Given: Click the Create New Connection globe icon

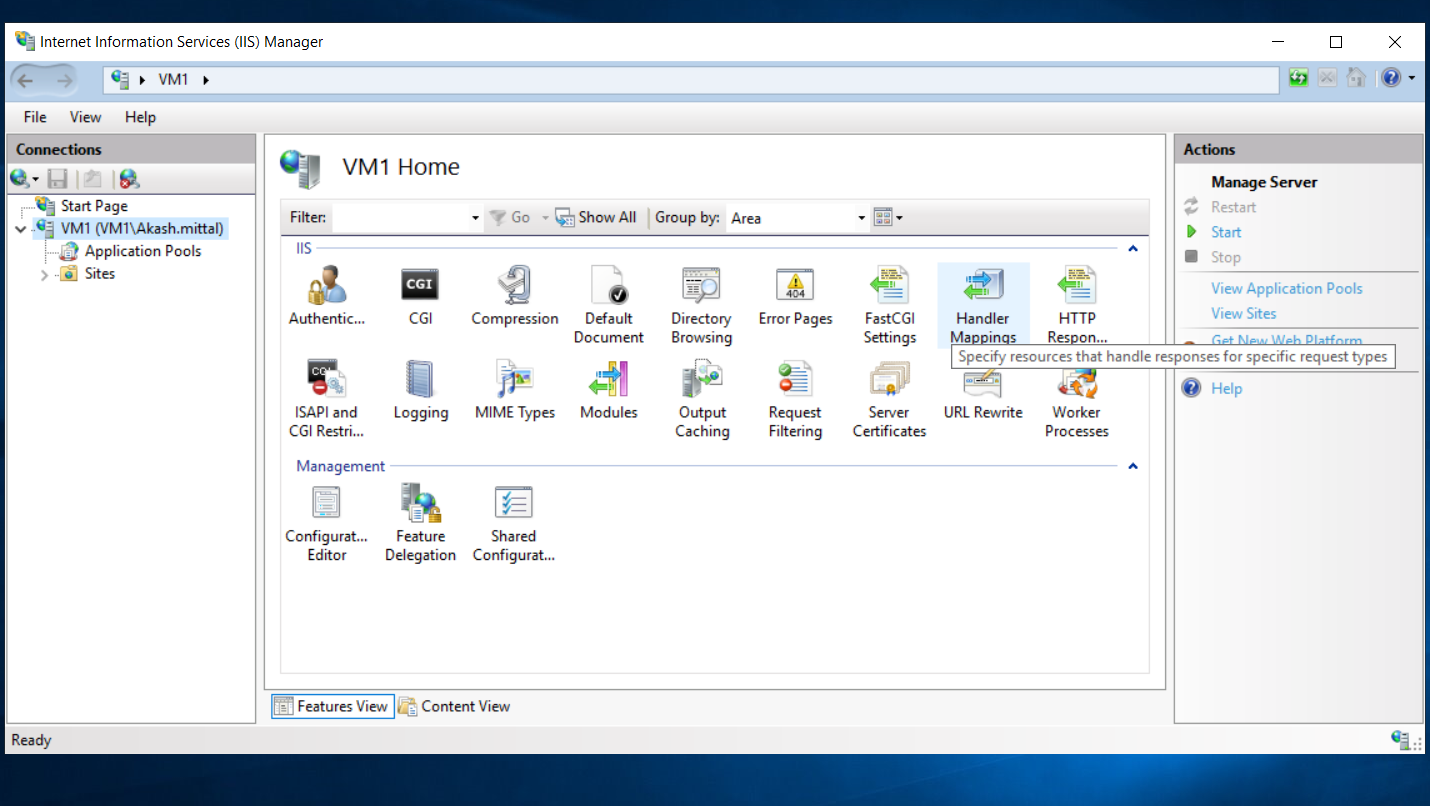Looking at the screenshot, I should (20, 179).
